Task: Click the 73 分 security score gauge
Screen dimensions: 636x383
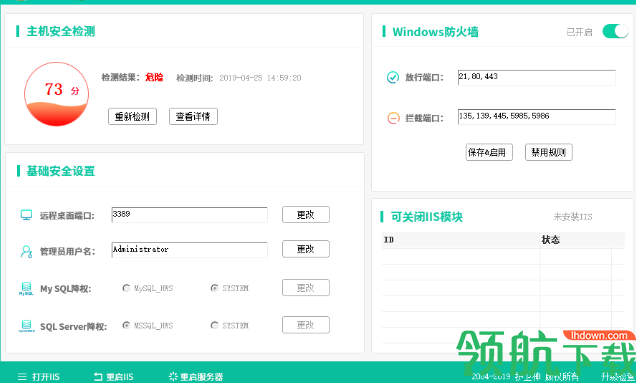Action: pyautogui.click(x=56, y=94)
